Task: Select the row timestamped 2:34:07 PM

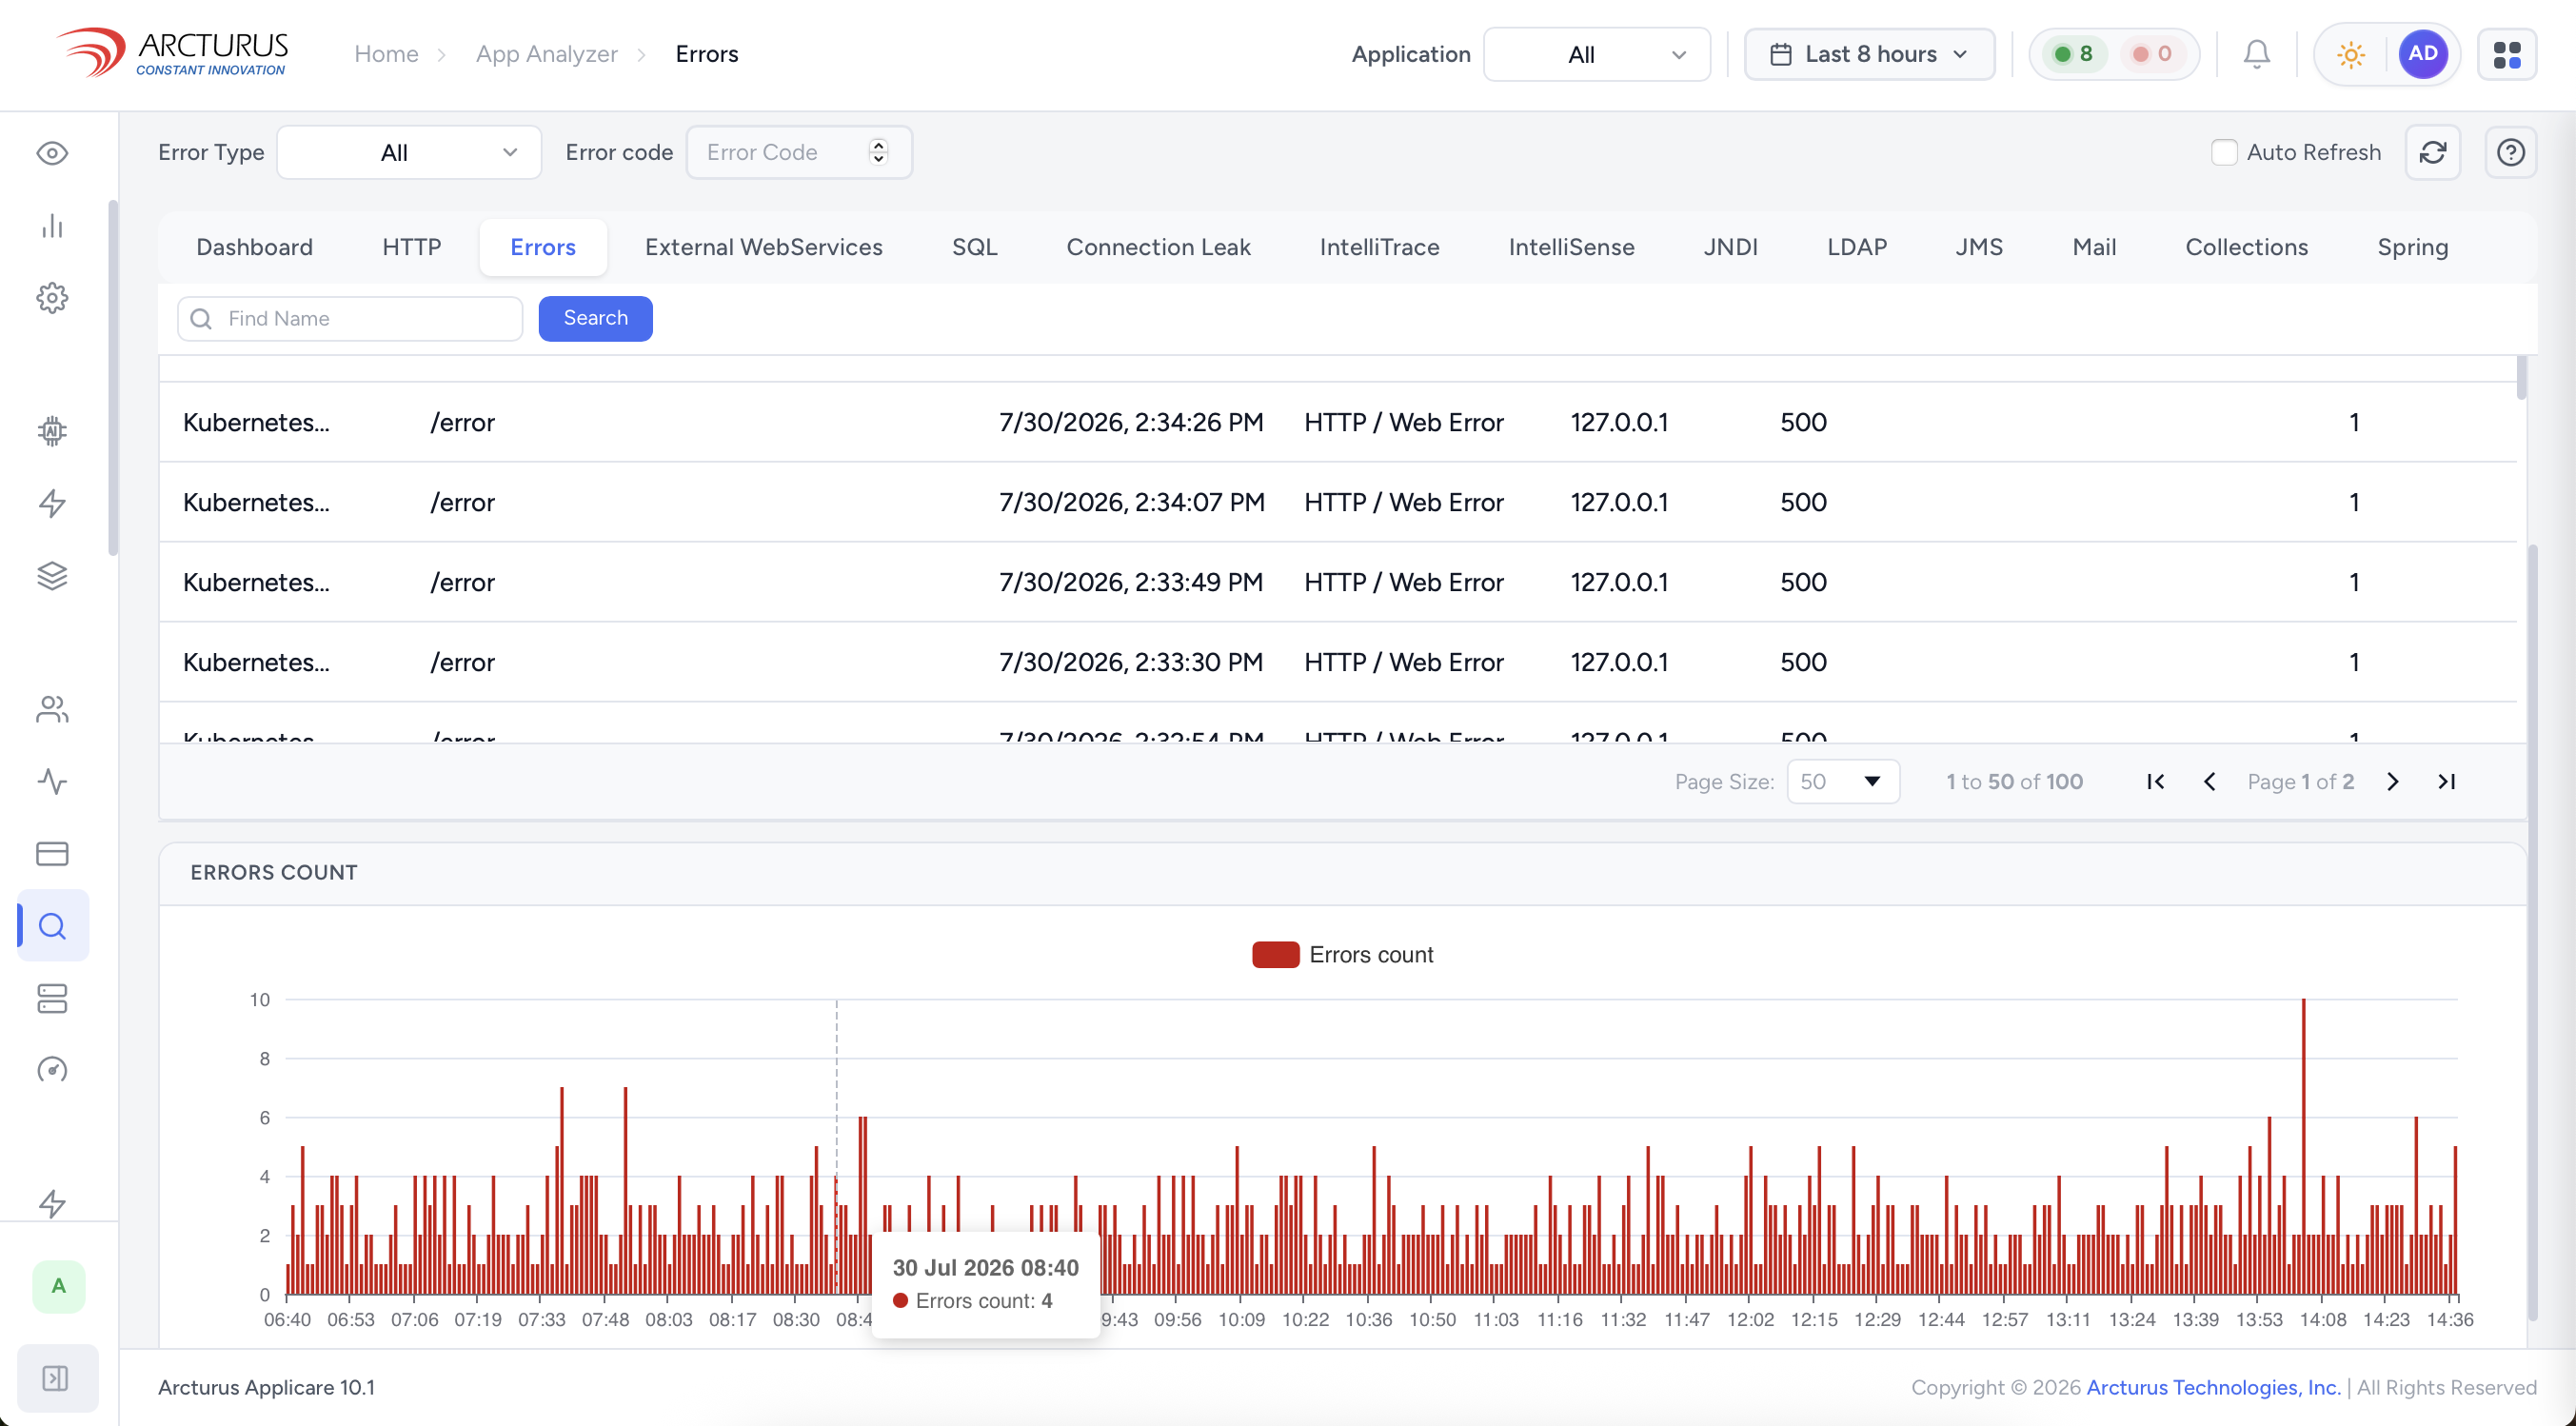Action: tap(1338, 502)
